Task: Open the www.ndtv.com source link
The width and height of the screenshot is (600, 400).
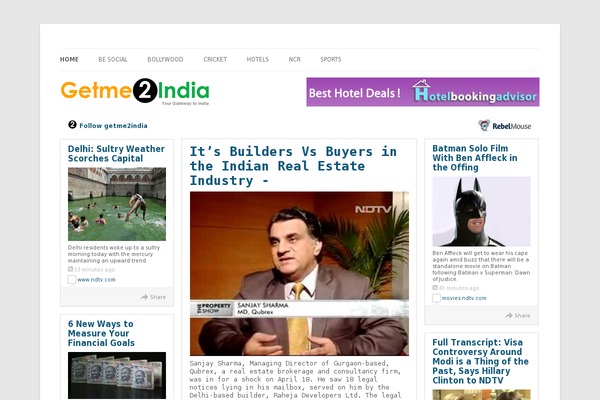Action: click(96, 280)
